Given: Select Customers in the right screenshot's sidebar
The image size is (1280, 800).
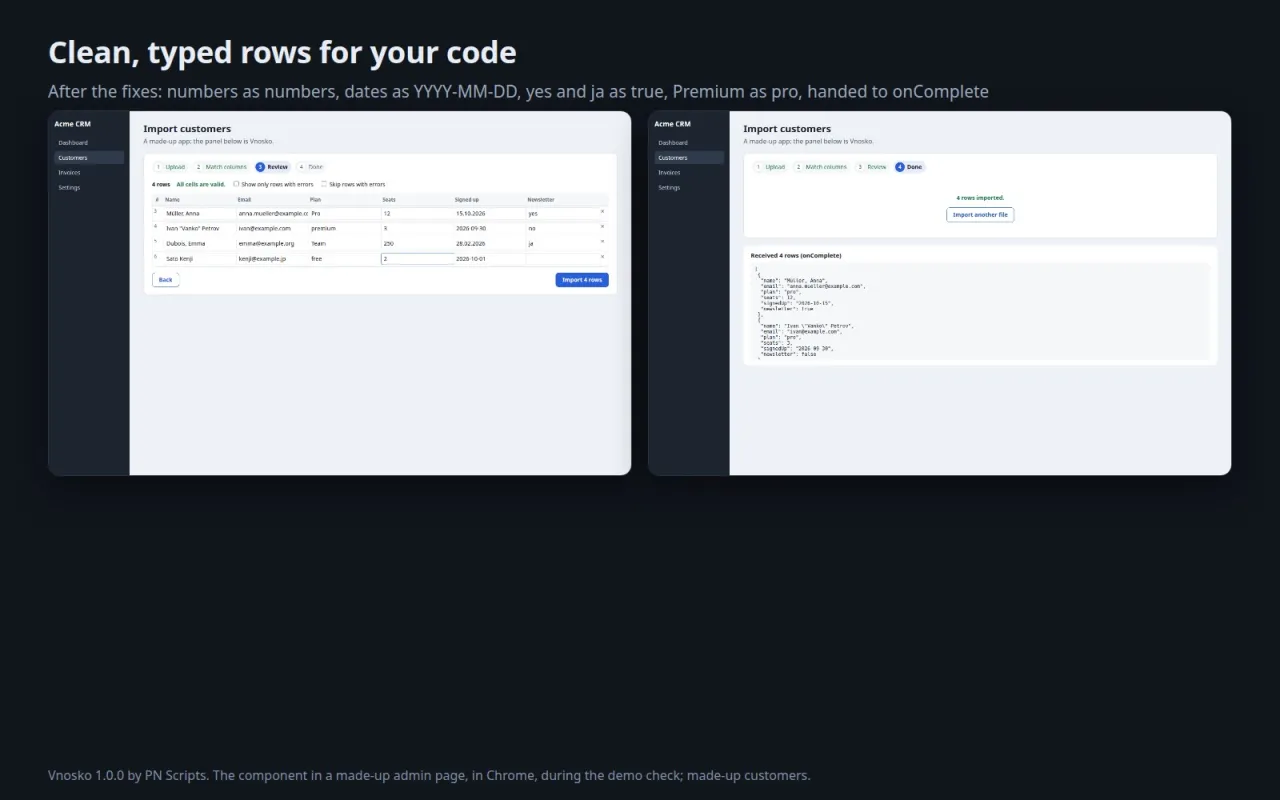Looking at the screenshot, I should click(689, 158).
